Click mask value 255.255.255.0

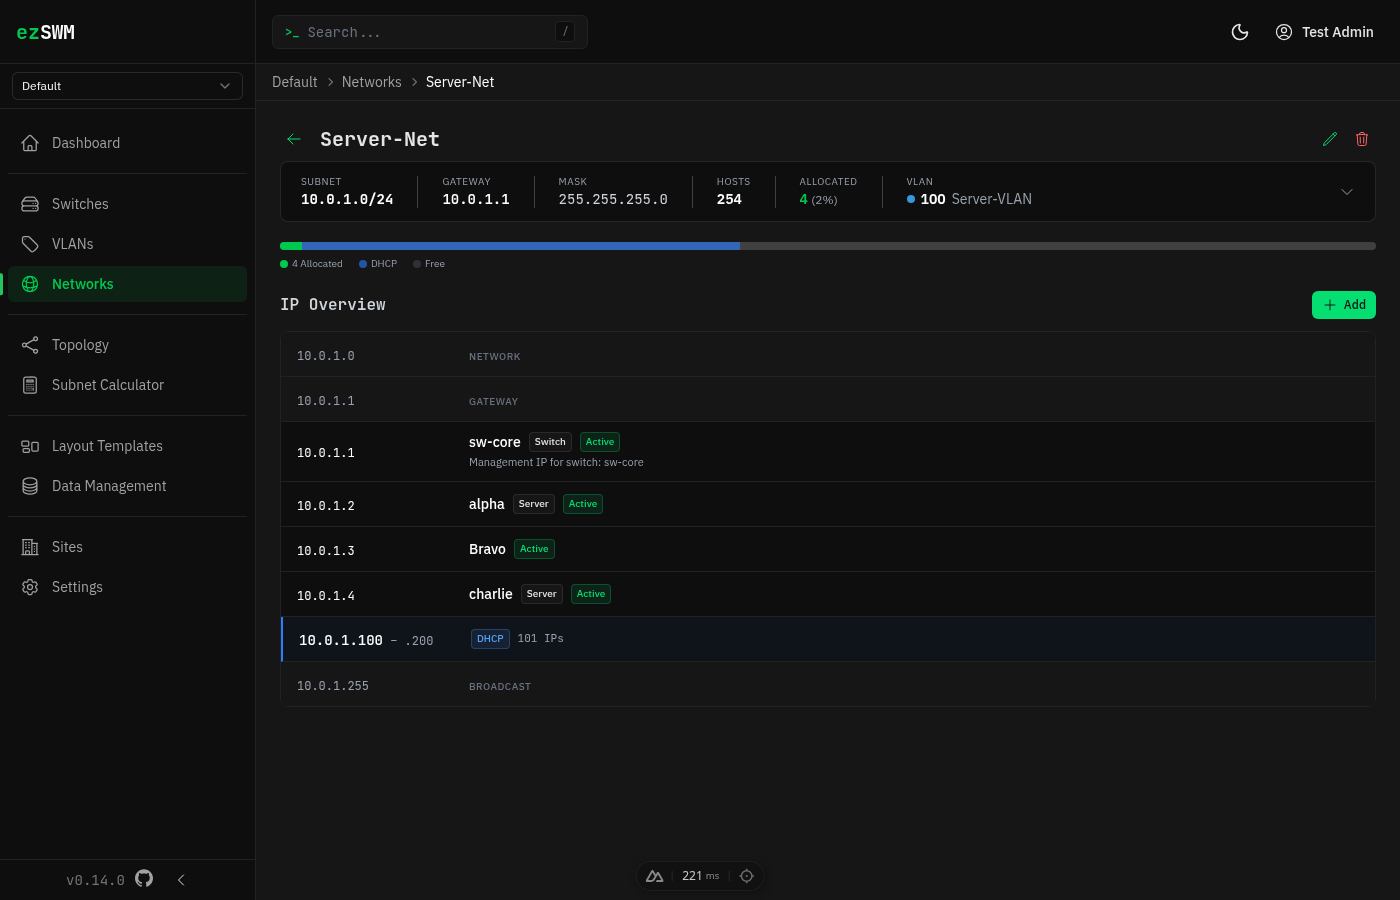(613, 199)
